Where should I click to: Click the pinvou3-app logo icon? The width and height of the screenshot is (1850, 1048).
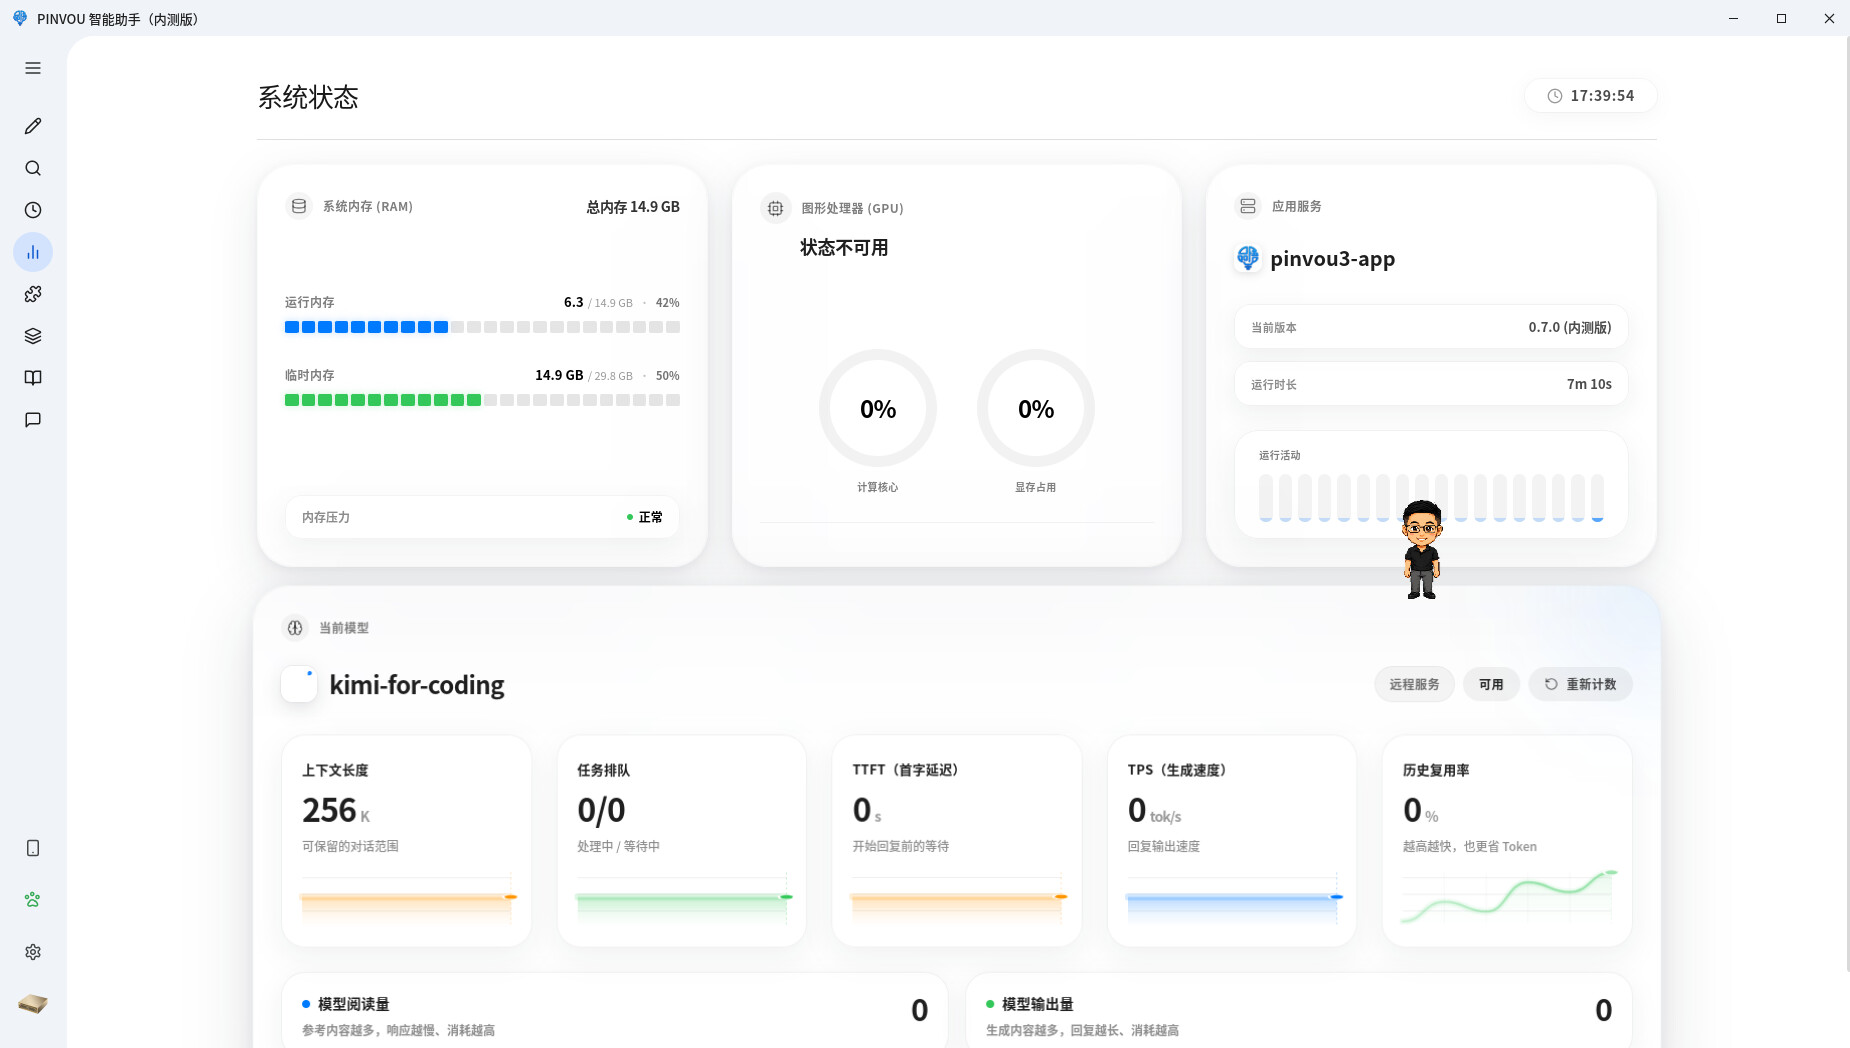pos(1248,258)
